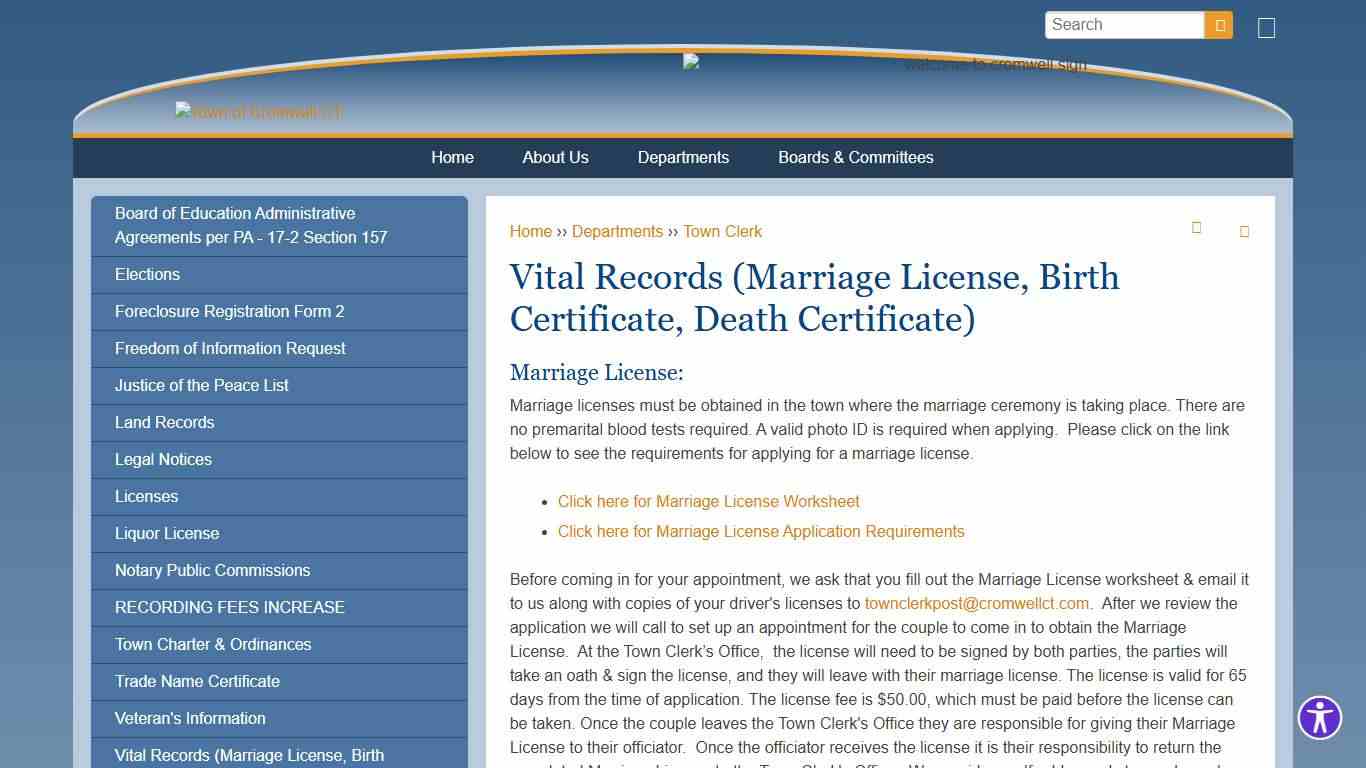The width and height of the screenshot is (1366, 768).
Task: Email the town clerk via townclerkpost@cromwellct.com
Action: (975, 603)
